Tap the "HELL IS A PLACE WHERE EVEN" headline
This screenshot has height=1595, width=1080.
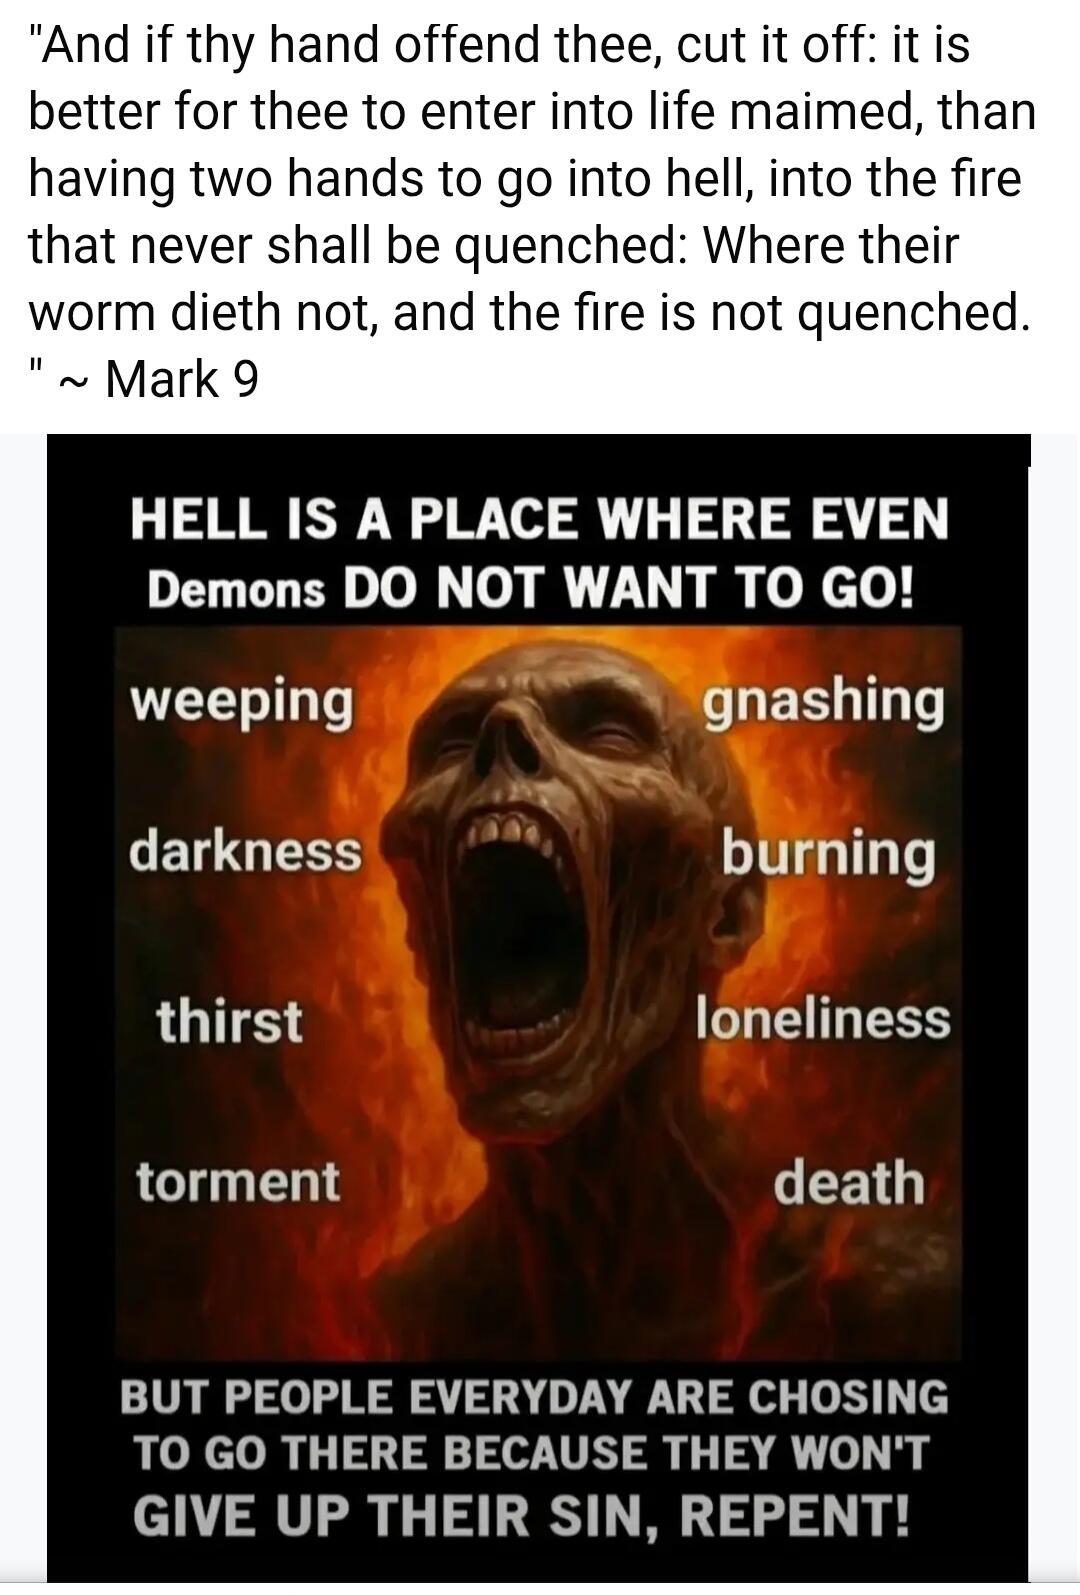[x=539, y=519]
